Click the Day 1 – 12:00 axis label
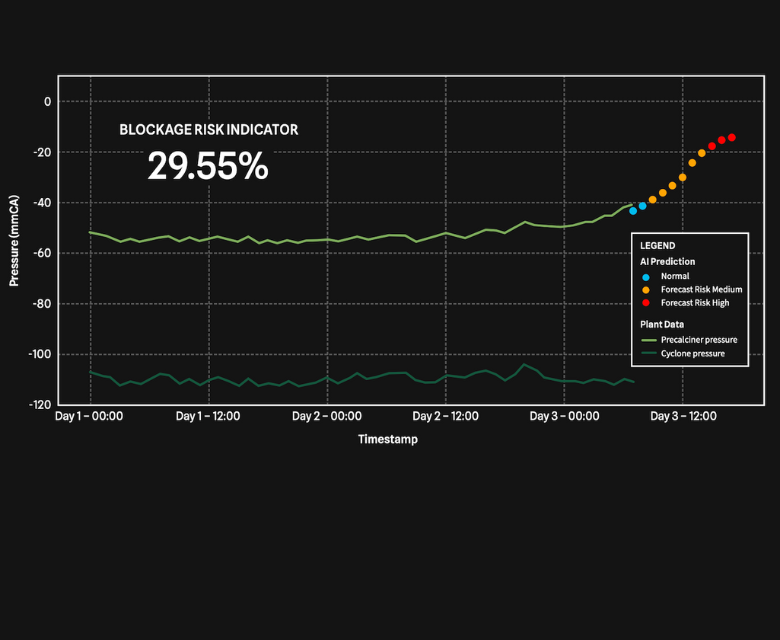780x640 pixels. (x=208, y=416)
